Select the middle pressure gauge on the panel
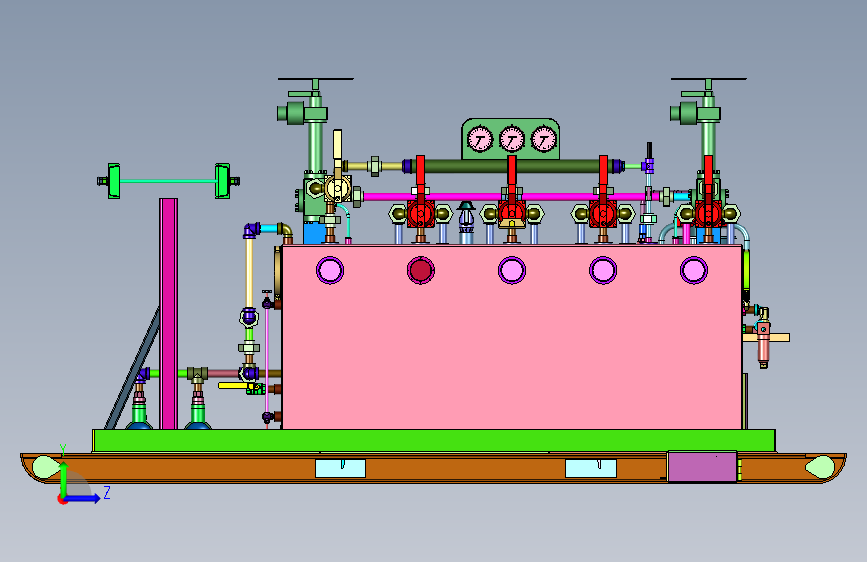The height and width of the screenshot is (562, 867). click(512, 139)
